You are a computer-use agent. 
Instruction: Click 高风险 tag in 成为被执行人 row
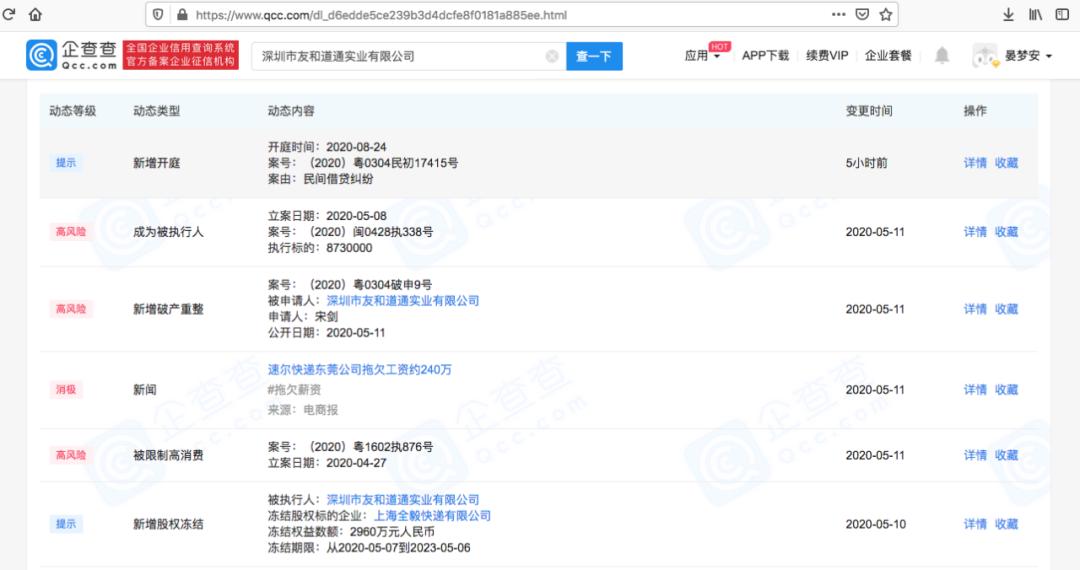(x=71, y=232)
